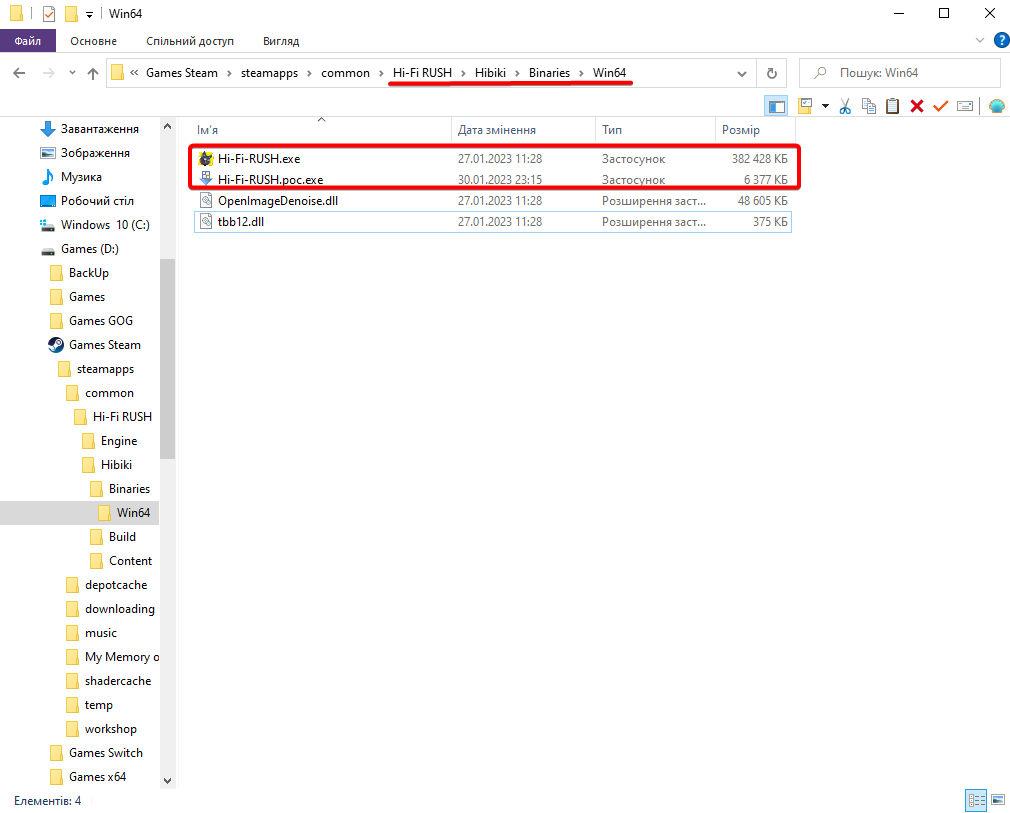Select the Hi-Fi-RUSH.poc.exe file
Viewport: 1010px width, 813px height.
pos(493,180)
